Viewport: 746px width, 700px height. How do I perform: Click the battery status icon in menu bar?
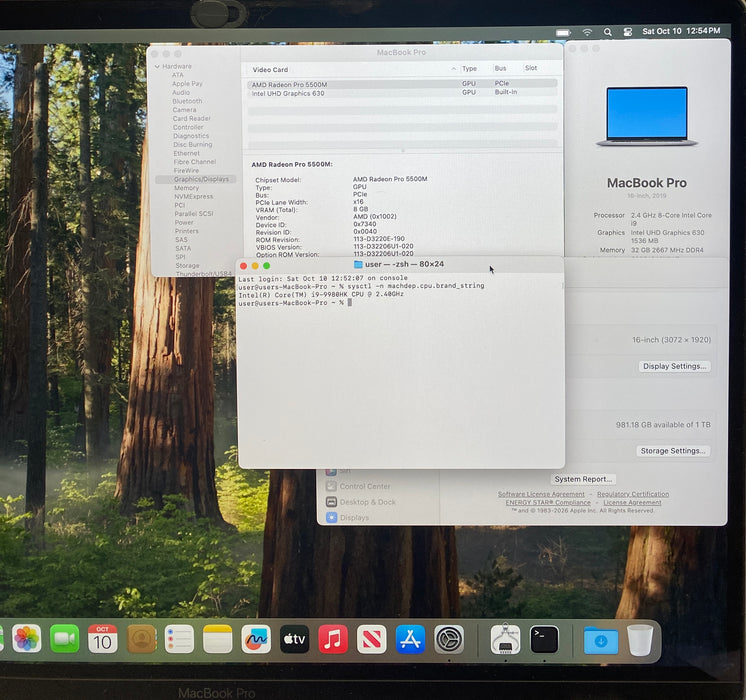[x=563, y=32]
